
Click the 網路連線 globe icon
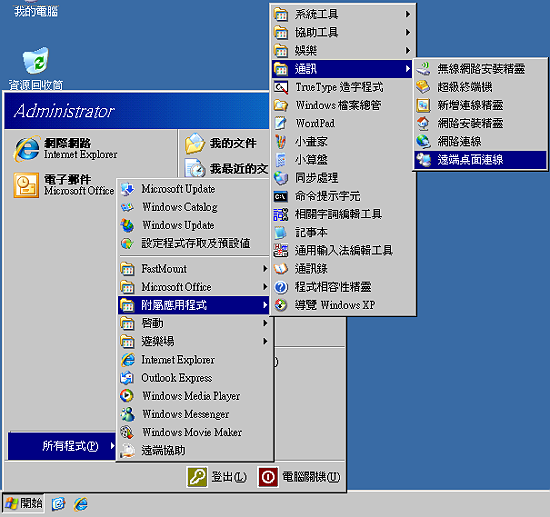pos(423,142)
